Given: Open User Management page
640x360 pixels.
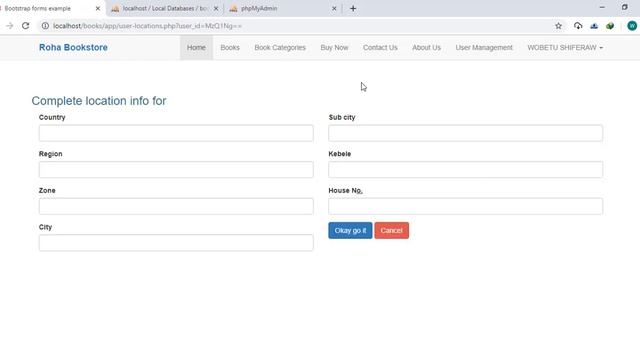Looking at the screenshot, I should pyautogui.click(x=484, y=48).
